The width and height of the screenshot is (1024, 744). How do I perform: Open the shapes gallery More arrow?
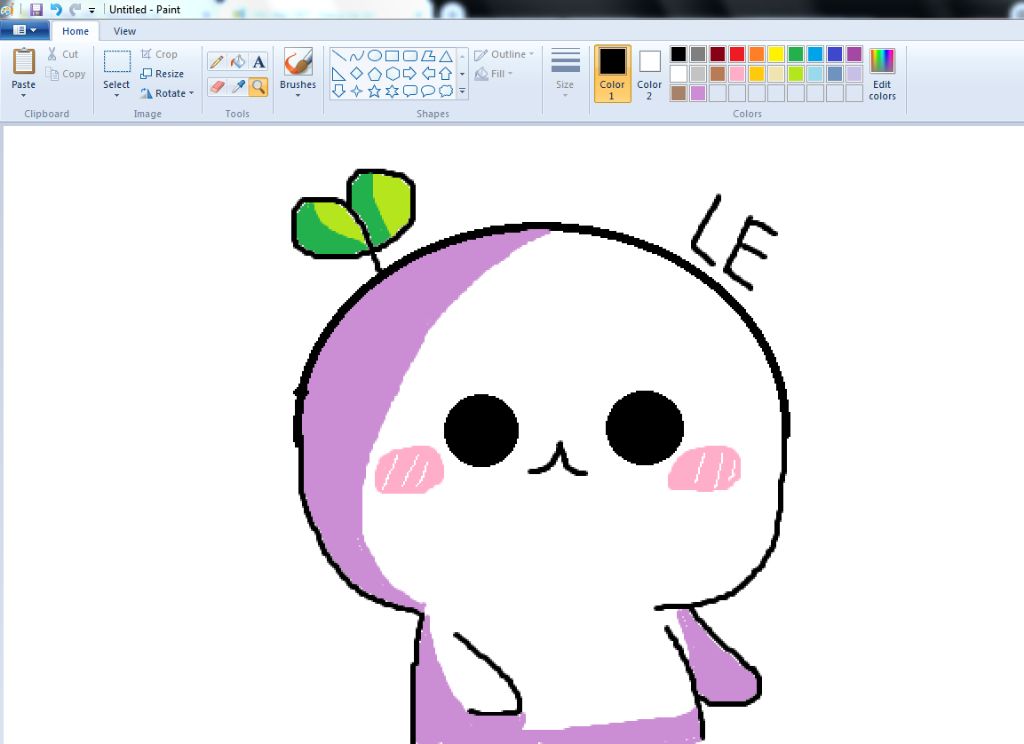tap(462, 91)
